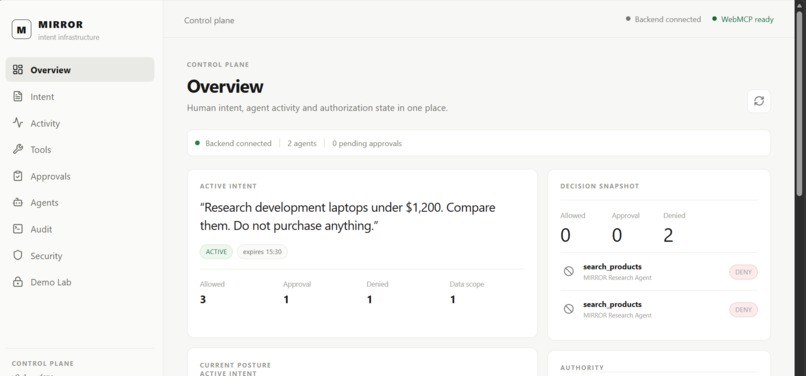
Task: Click the Audit terminal icon
Action: (18, 229)
